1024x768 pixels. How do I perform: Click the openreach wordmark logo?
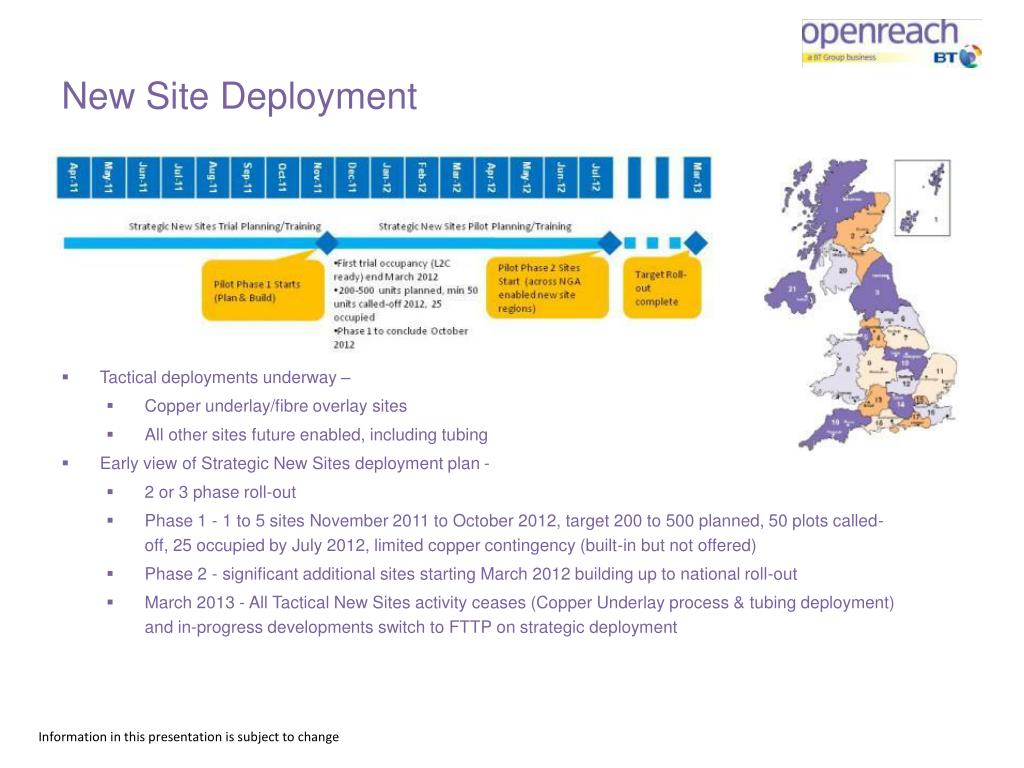click(880, 34)
